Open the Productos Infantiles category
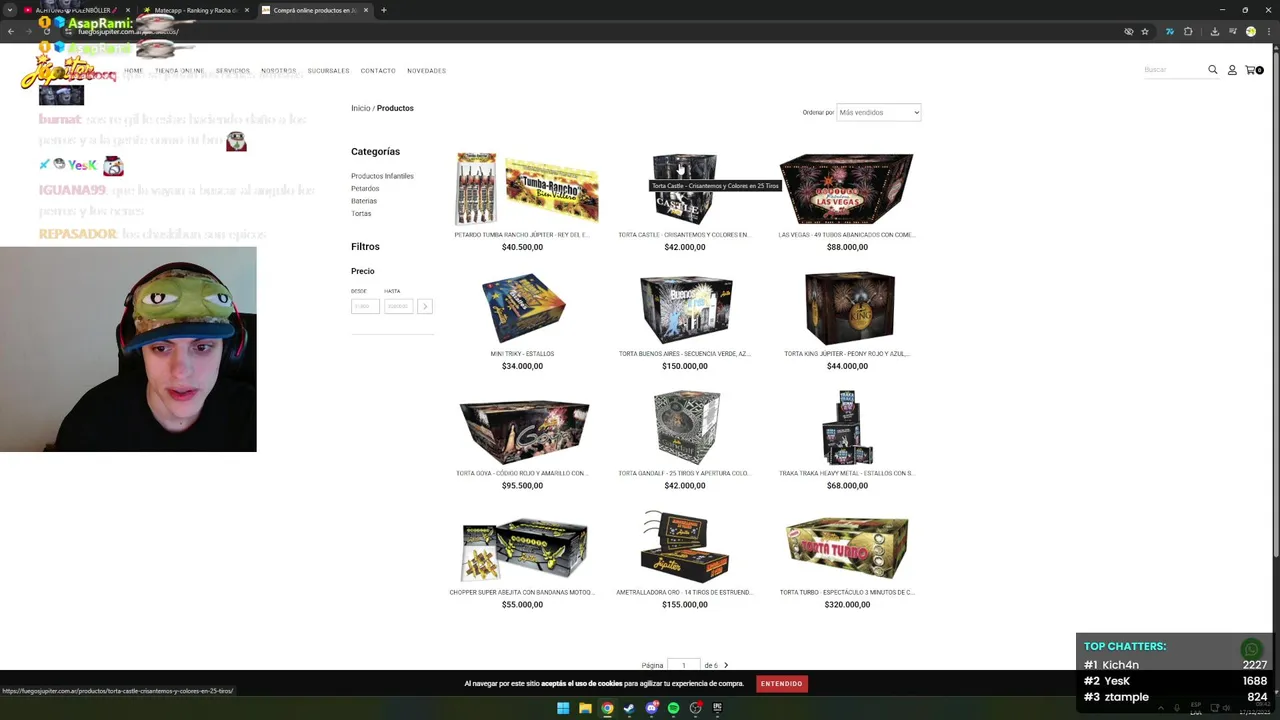 (382, 176)
